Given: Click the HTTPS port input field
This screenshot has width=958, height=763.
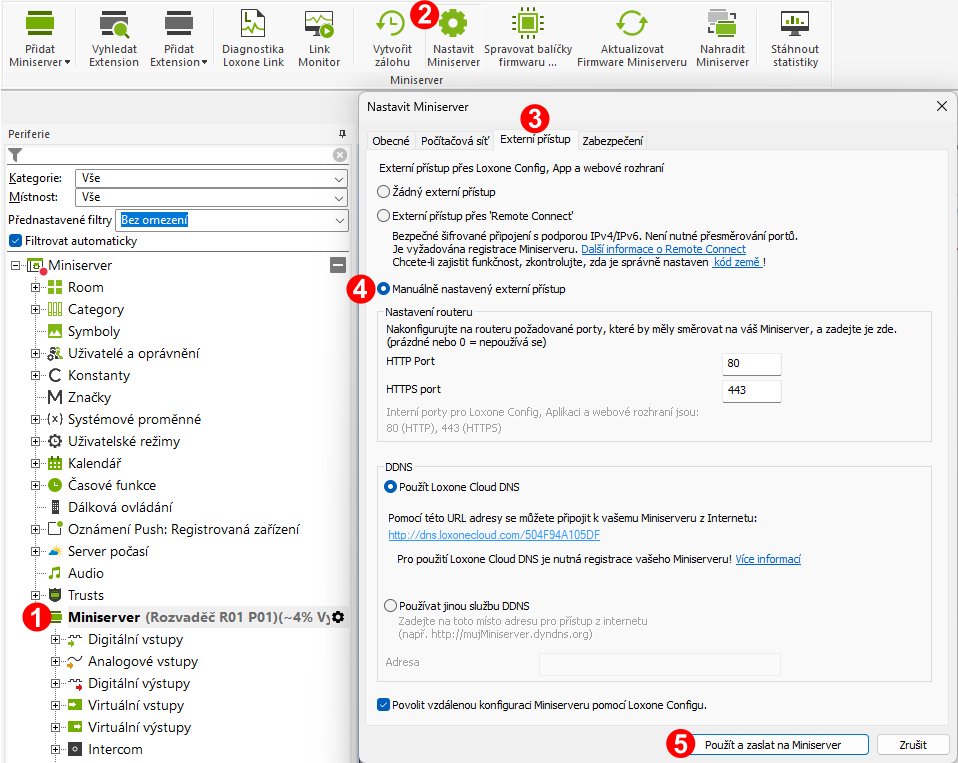Looking at the screenshot, I should pyautogui.click(x=751, y=390).
